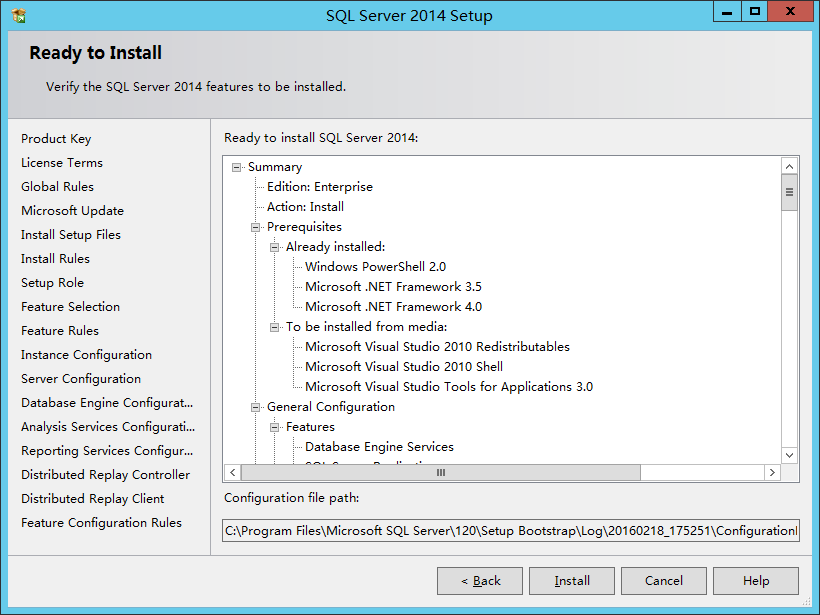
Task: Select the Prerequisites label in tree
Action: [x=304, y=227]
